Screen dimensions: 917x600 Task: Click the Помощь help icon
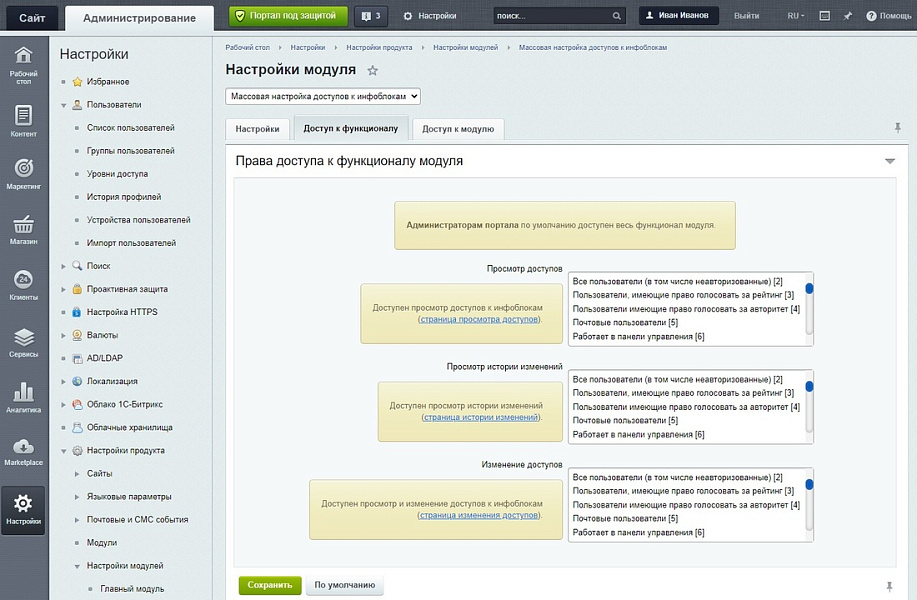[x=888, y=14]
